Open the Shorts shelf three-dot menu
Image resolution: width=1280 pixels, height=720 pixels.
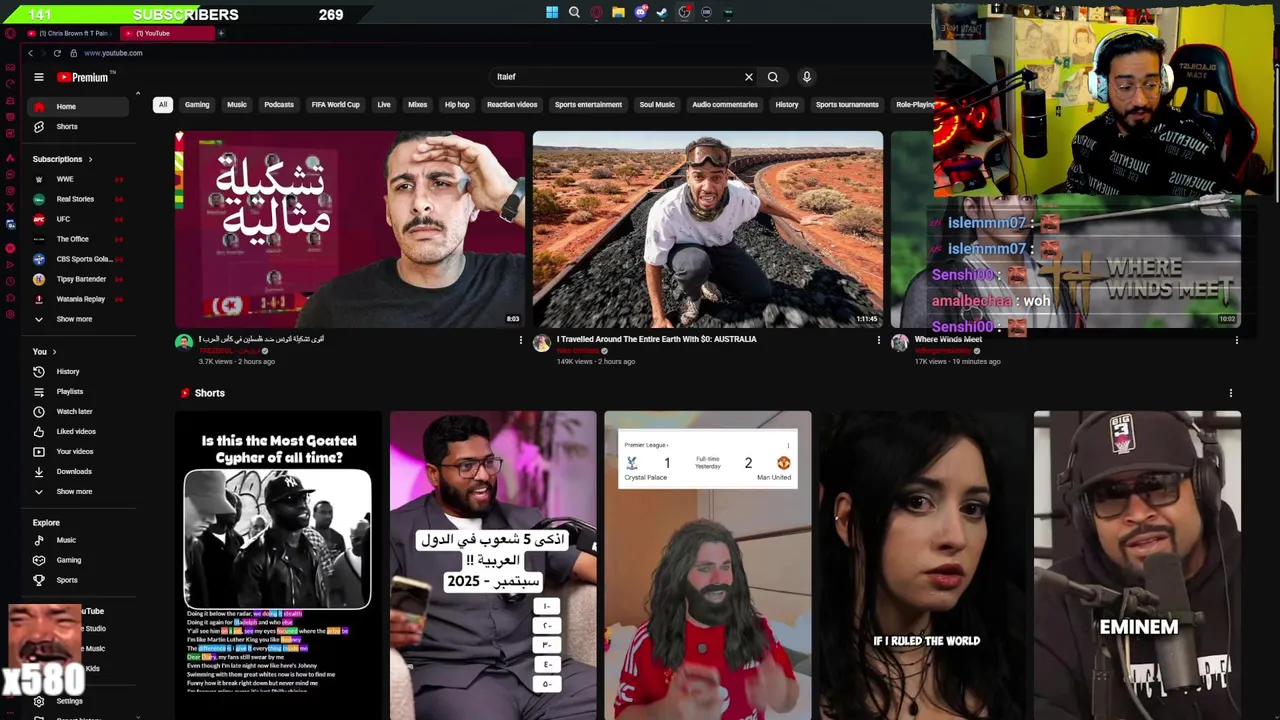[1231, 393]
